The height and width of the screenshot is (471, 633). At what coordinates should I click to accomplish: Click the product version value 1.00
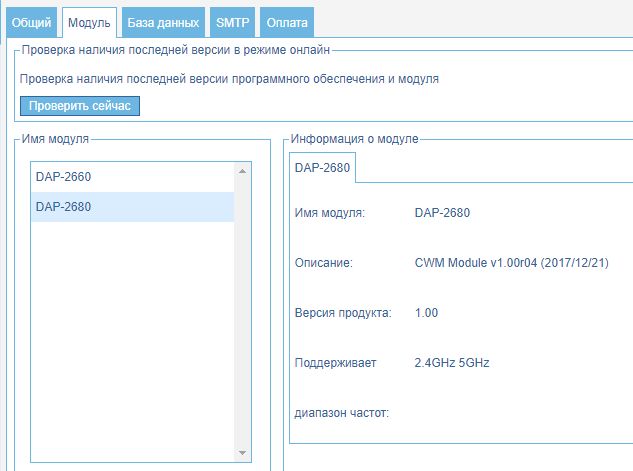426,313
